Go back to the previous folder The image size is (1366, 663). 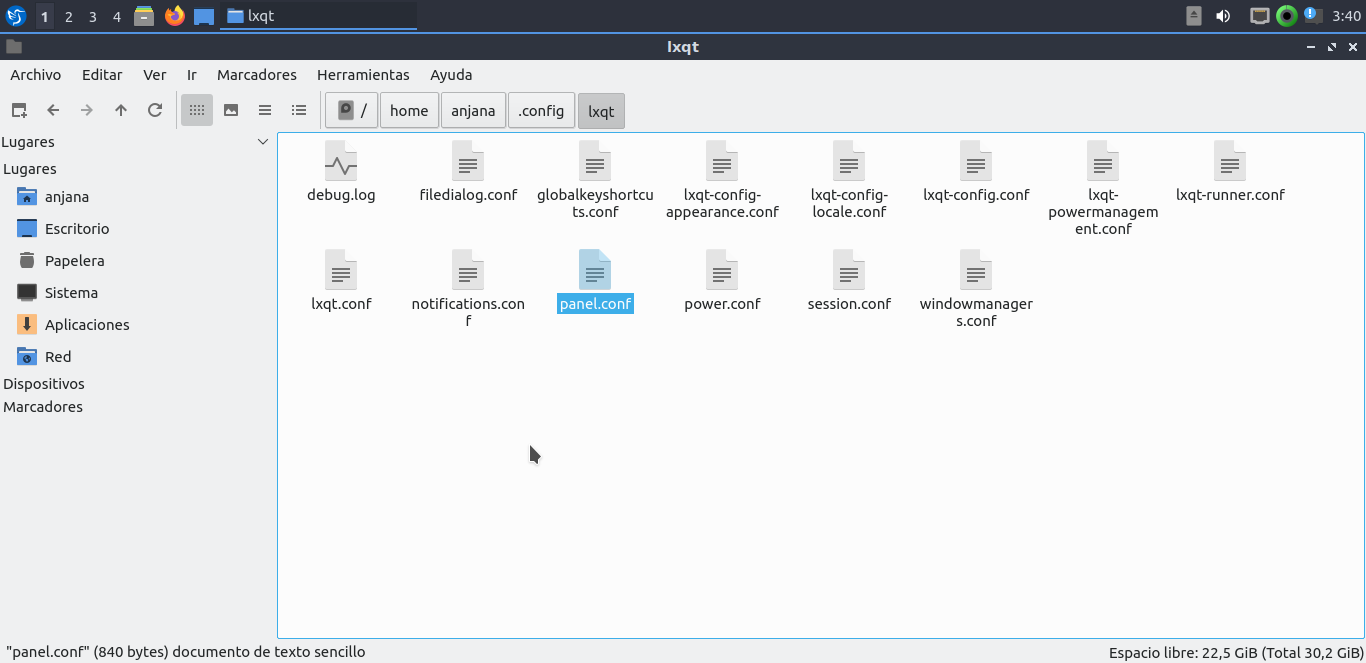53,110
